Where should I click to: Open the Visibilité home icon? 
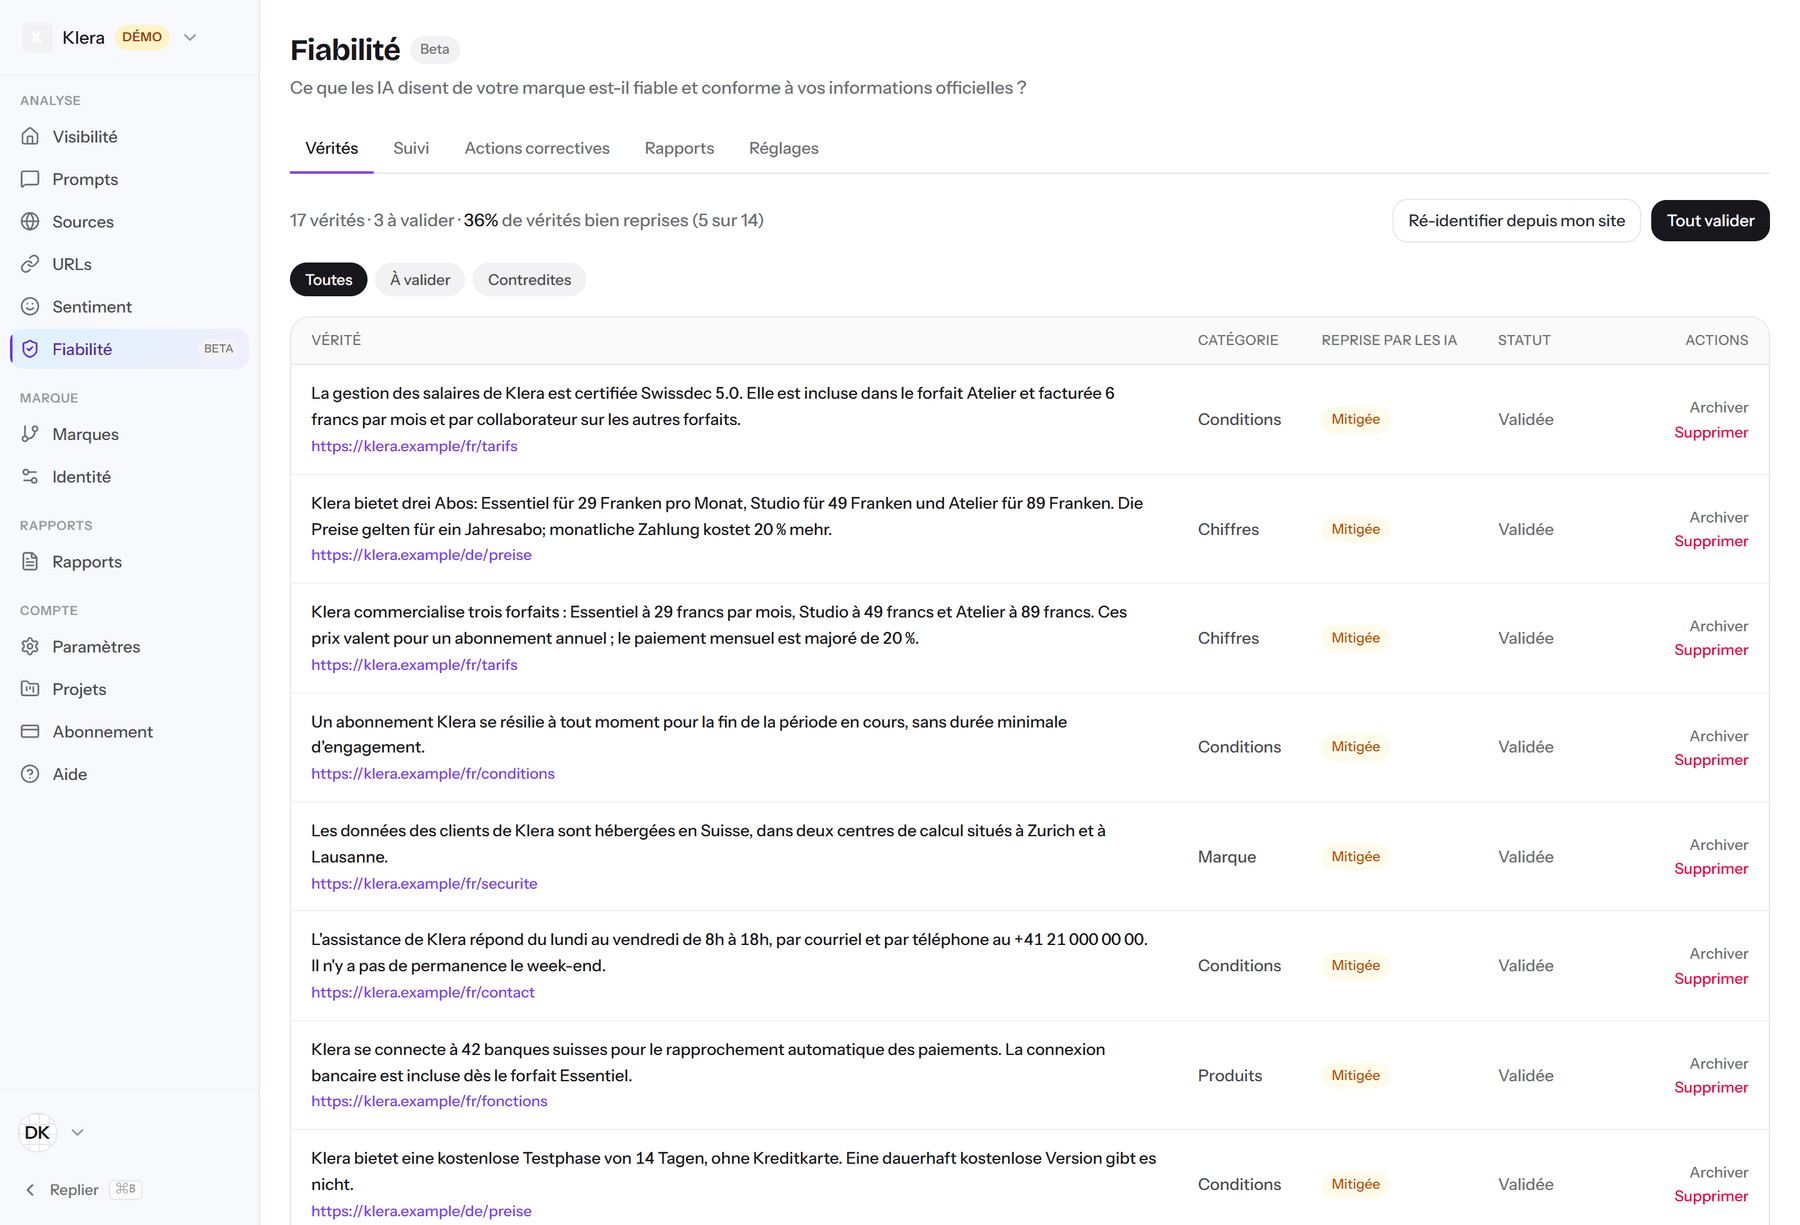point(30,136)
